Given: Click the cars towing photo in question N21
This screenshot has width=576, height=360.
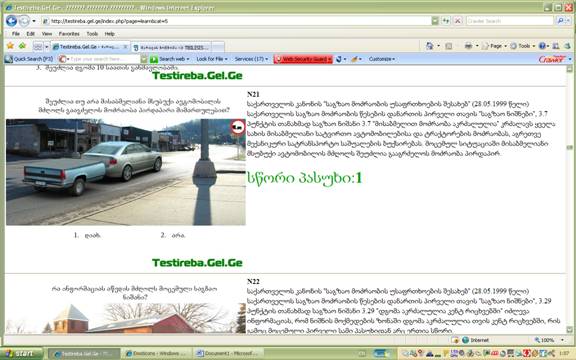Looking at the screenshot, I should (x=126, y=172).
